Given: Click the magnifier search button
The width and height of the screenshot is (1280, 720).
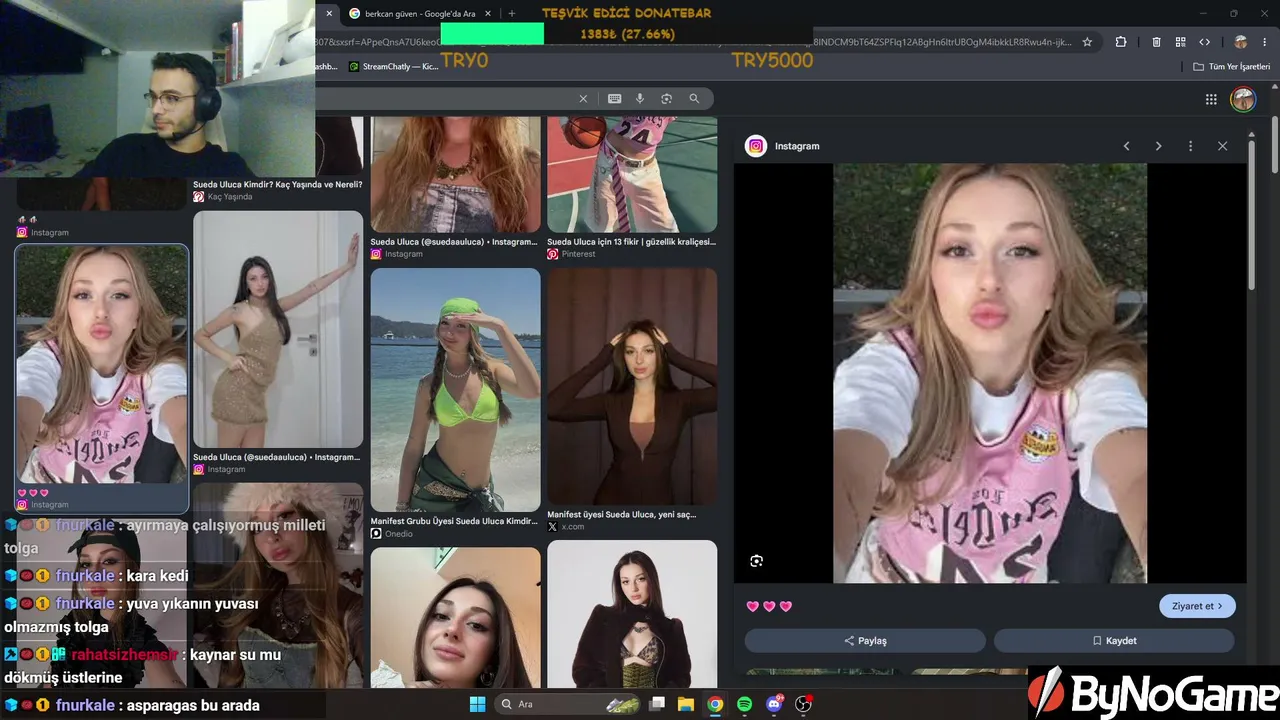Looking at the screenshot, I should tap(694, 99).
